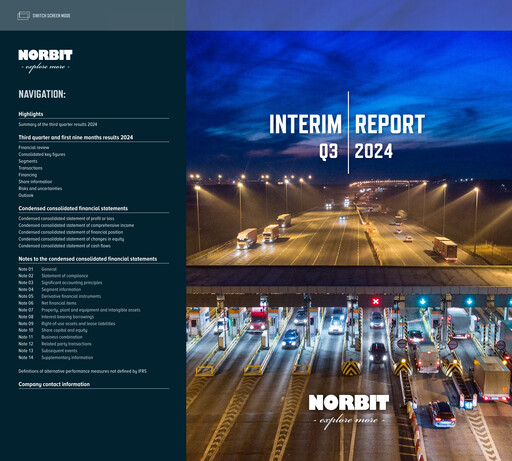Click the SWITCH SCREEN MODE label
The height and width of the screenshot is (461, 512).
tap(51, 16)
